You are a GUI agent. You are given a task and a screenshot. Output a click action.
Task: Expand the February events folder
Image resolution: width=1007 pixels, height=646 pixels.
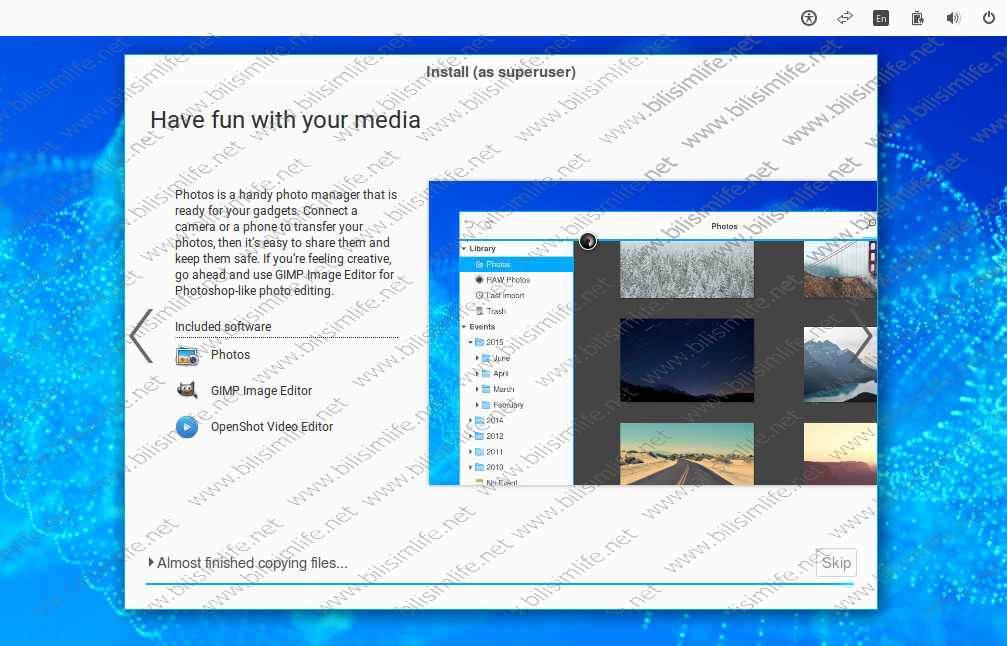coord(477,405)
